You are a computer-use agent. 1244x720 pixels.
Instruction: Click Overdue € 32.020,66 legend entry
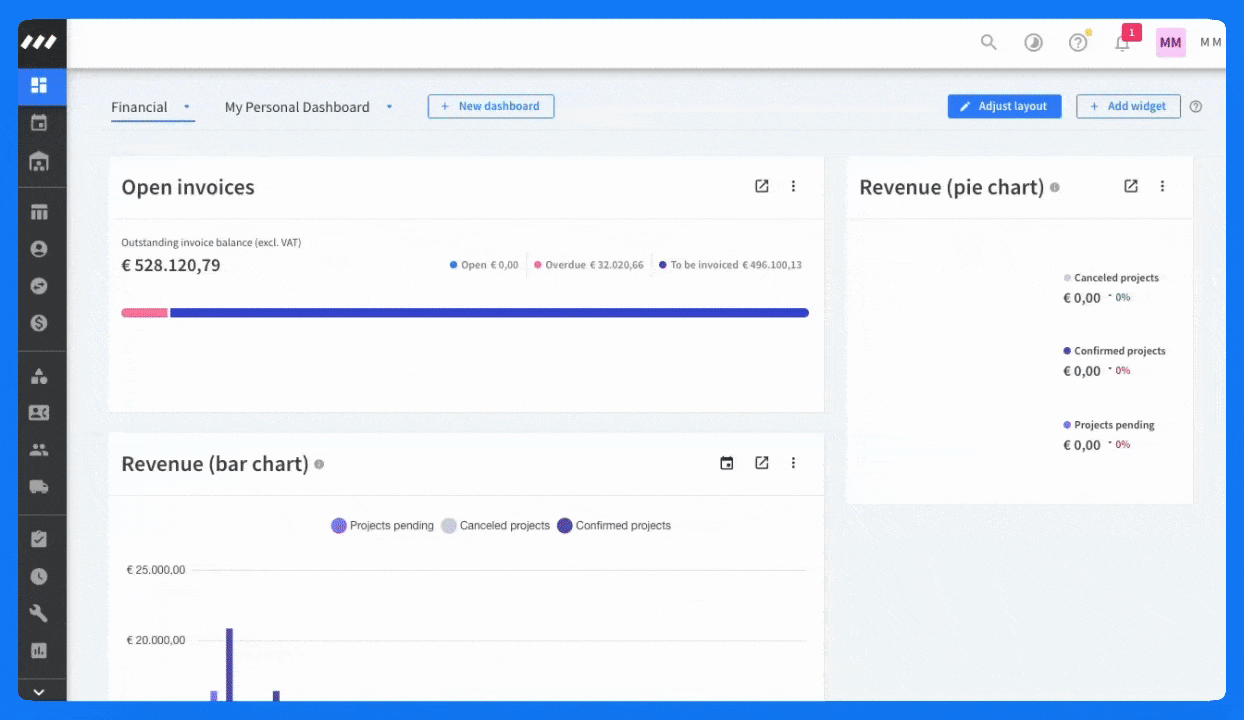[589, 265]
